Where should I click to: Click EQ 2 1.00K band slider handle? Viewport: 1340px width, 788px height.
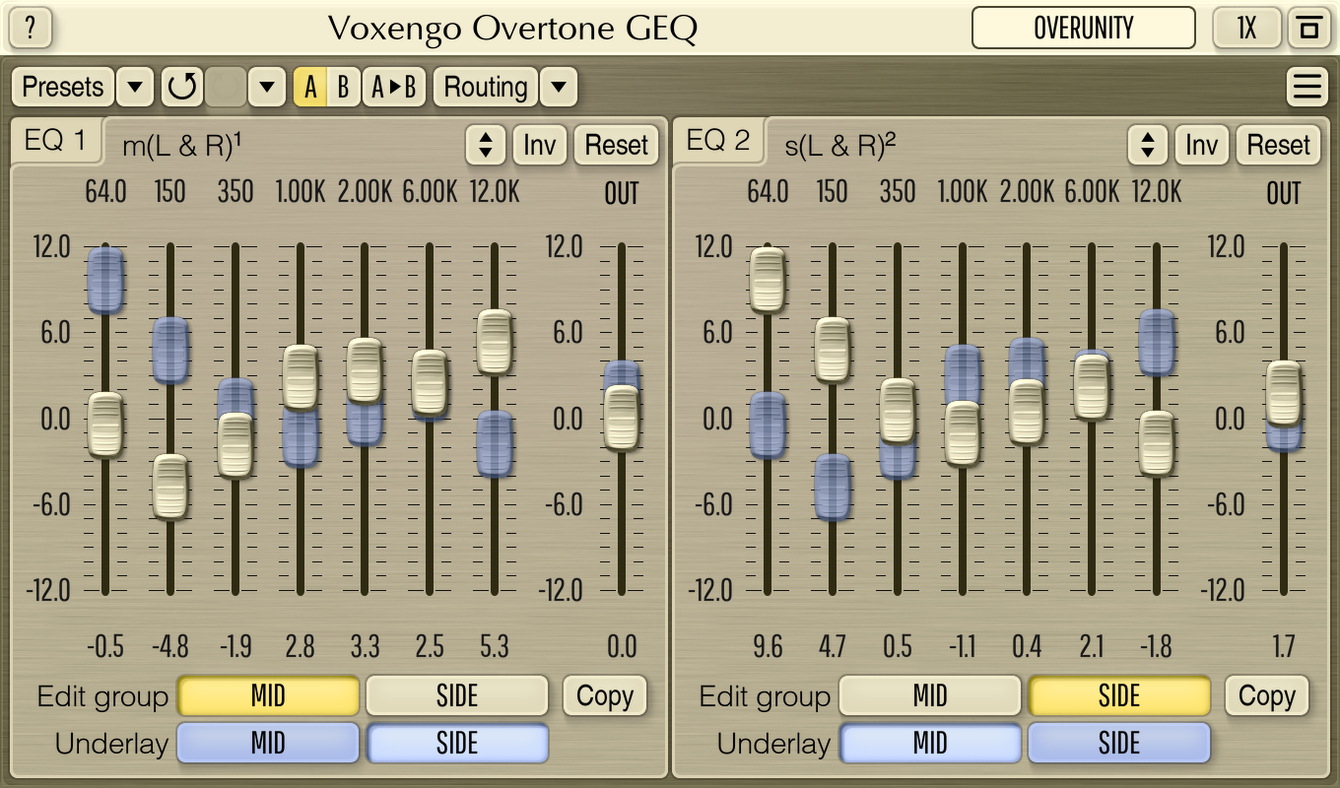(962, 434)
